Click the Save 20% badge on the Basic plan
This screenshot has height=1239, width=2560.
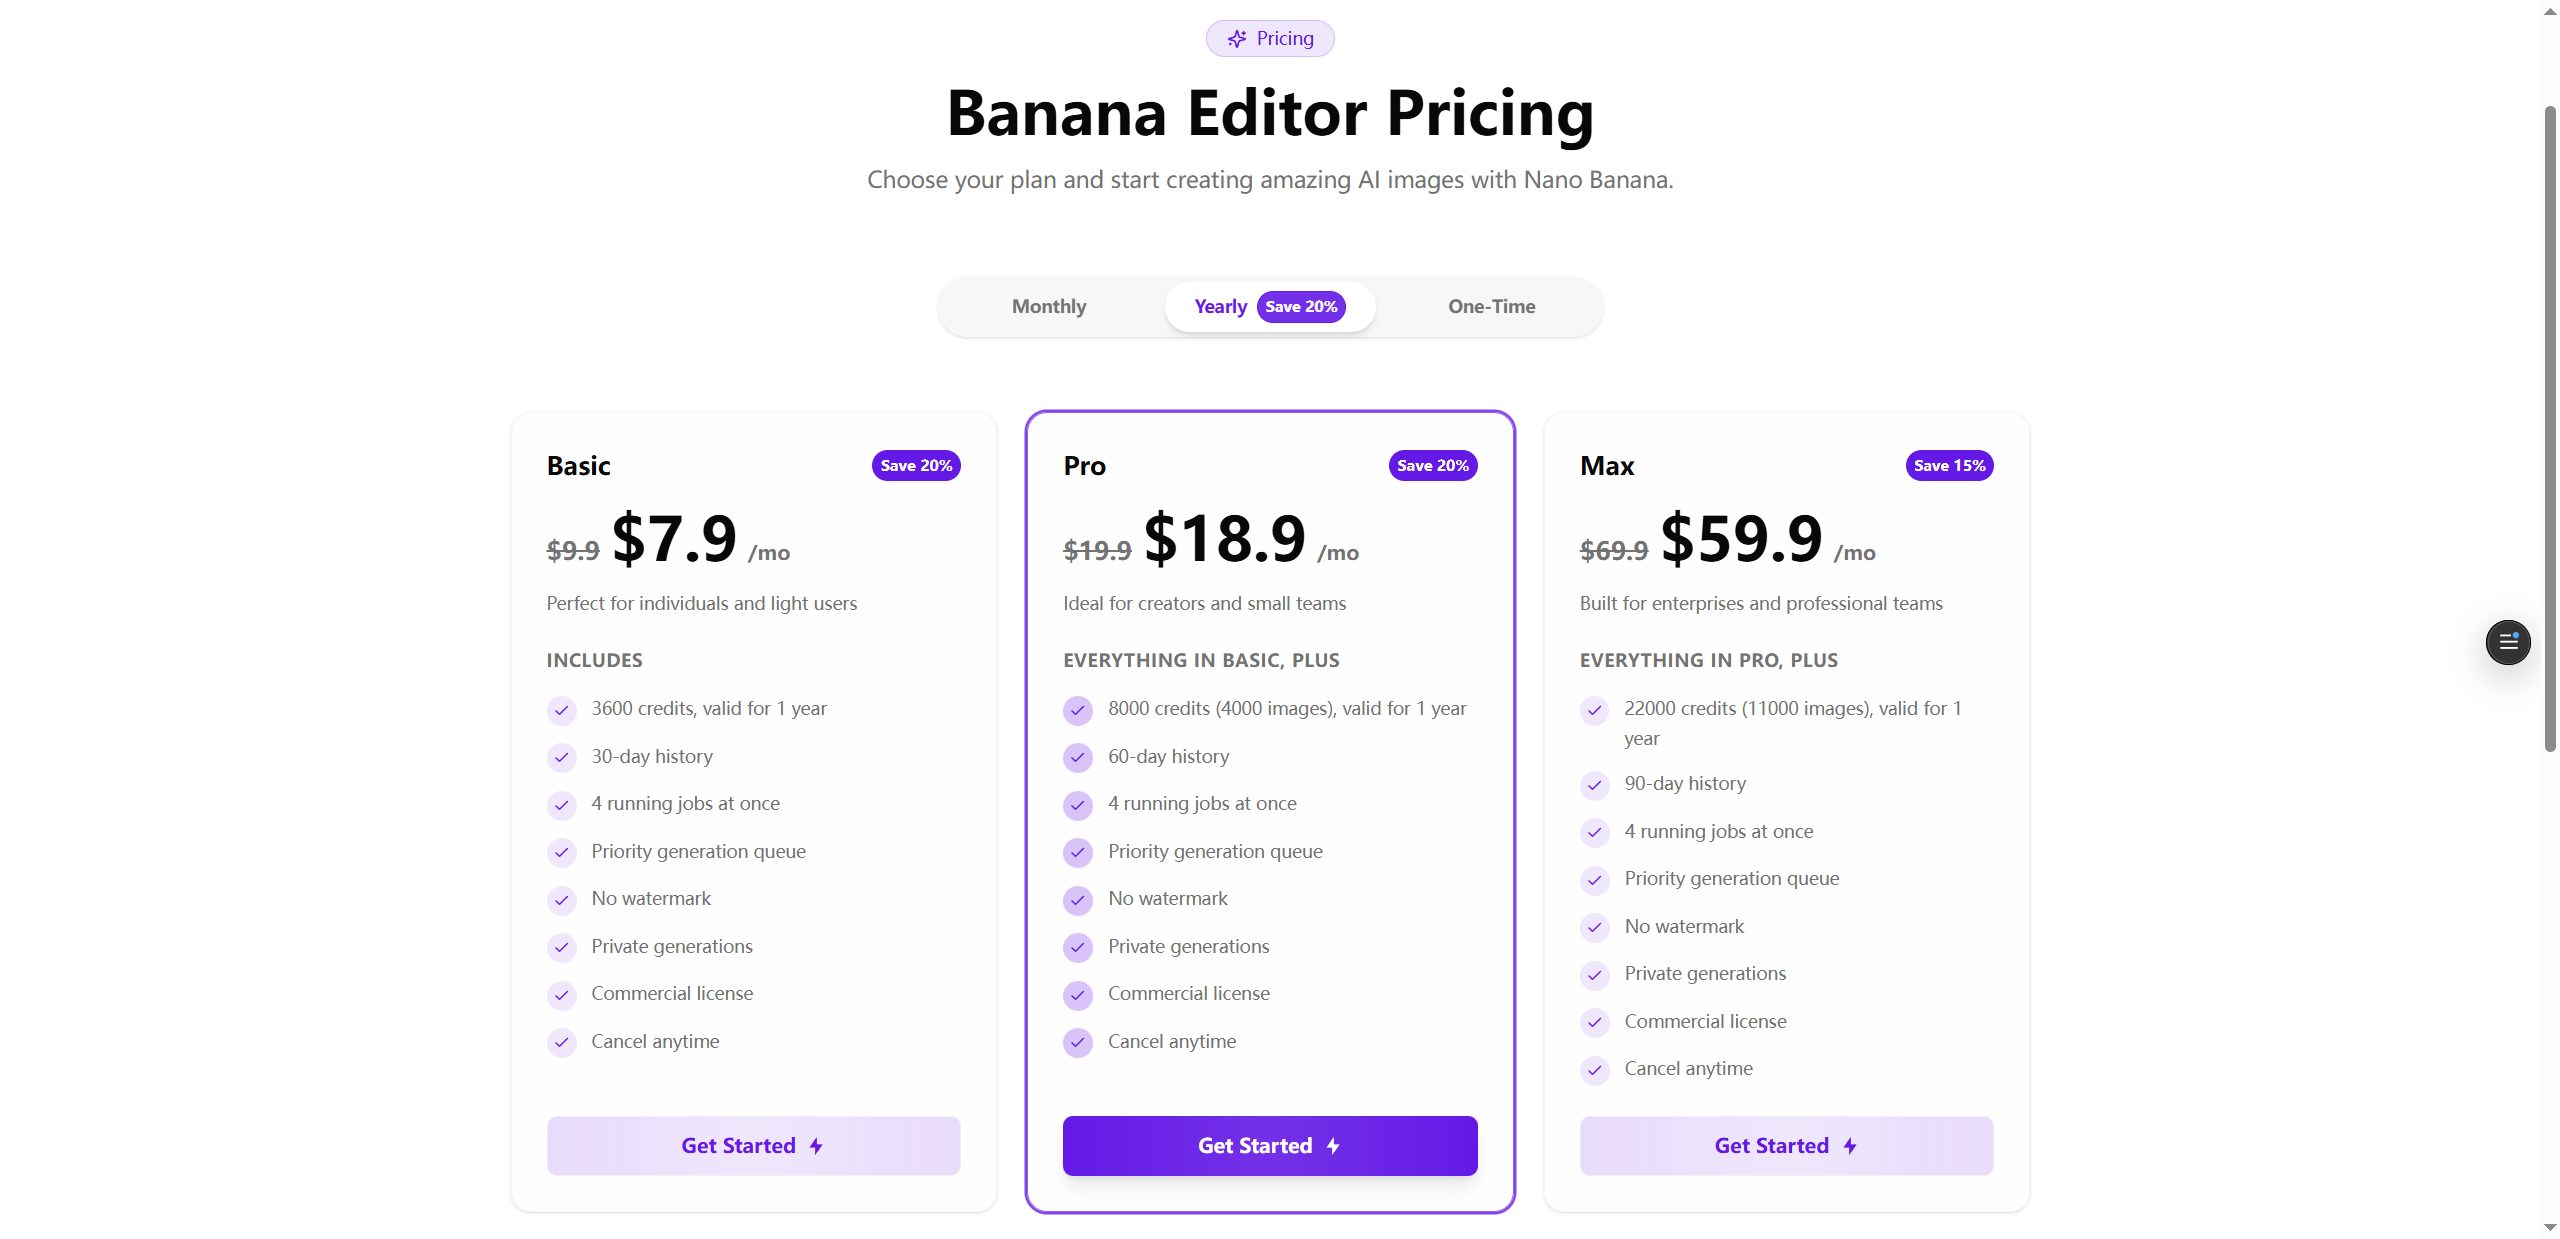(915, 465)
